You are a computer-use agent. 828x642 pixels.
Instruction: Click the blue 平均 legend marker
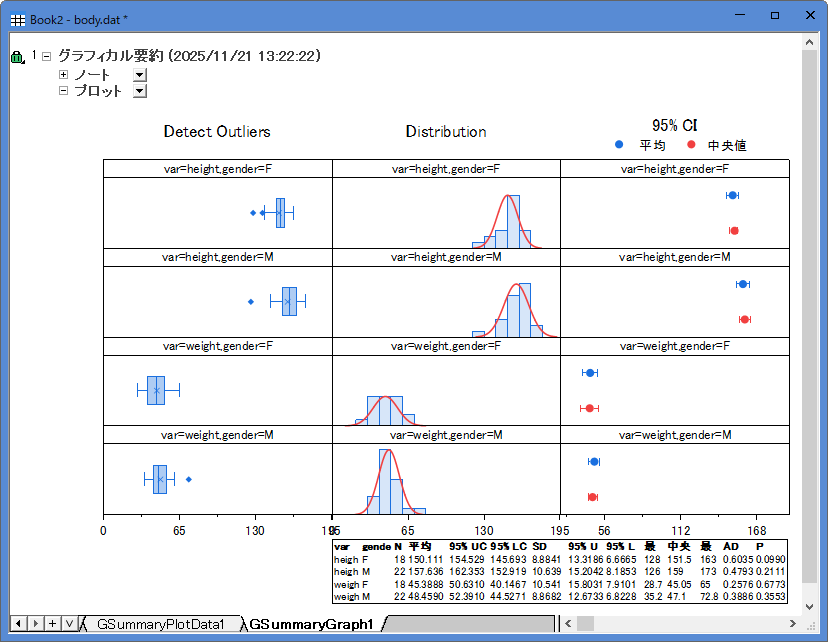(620, 145)
